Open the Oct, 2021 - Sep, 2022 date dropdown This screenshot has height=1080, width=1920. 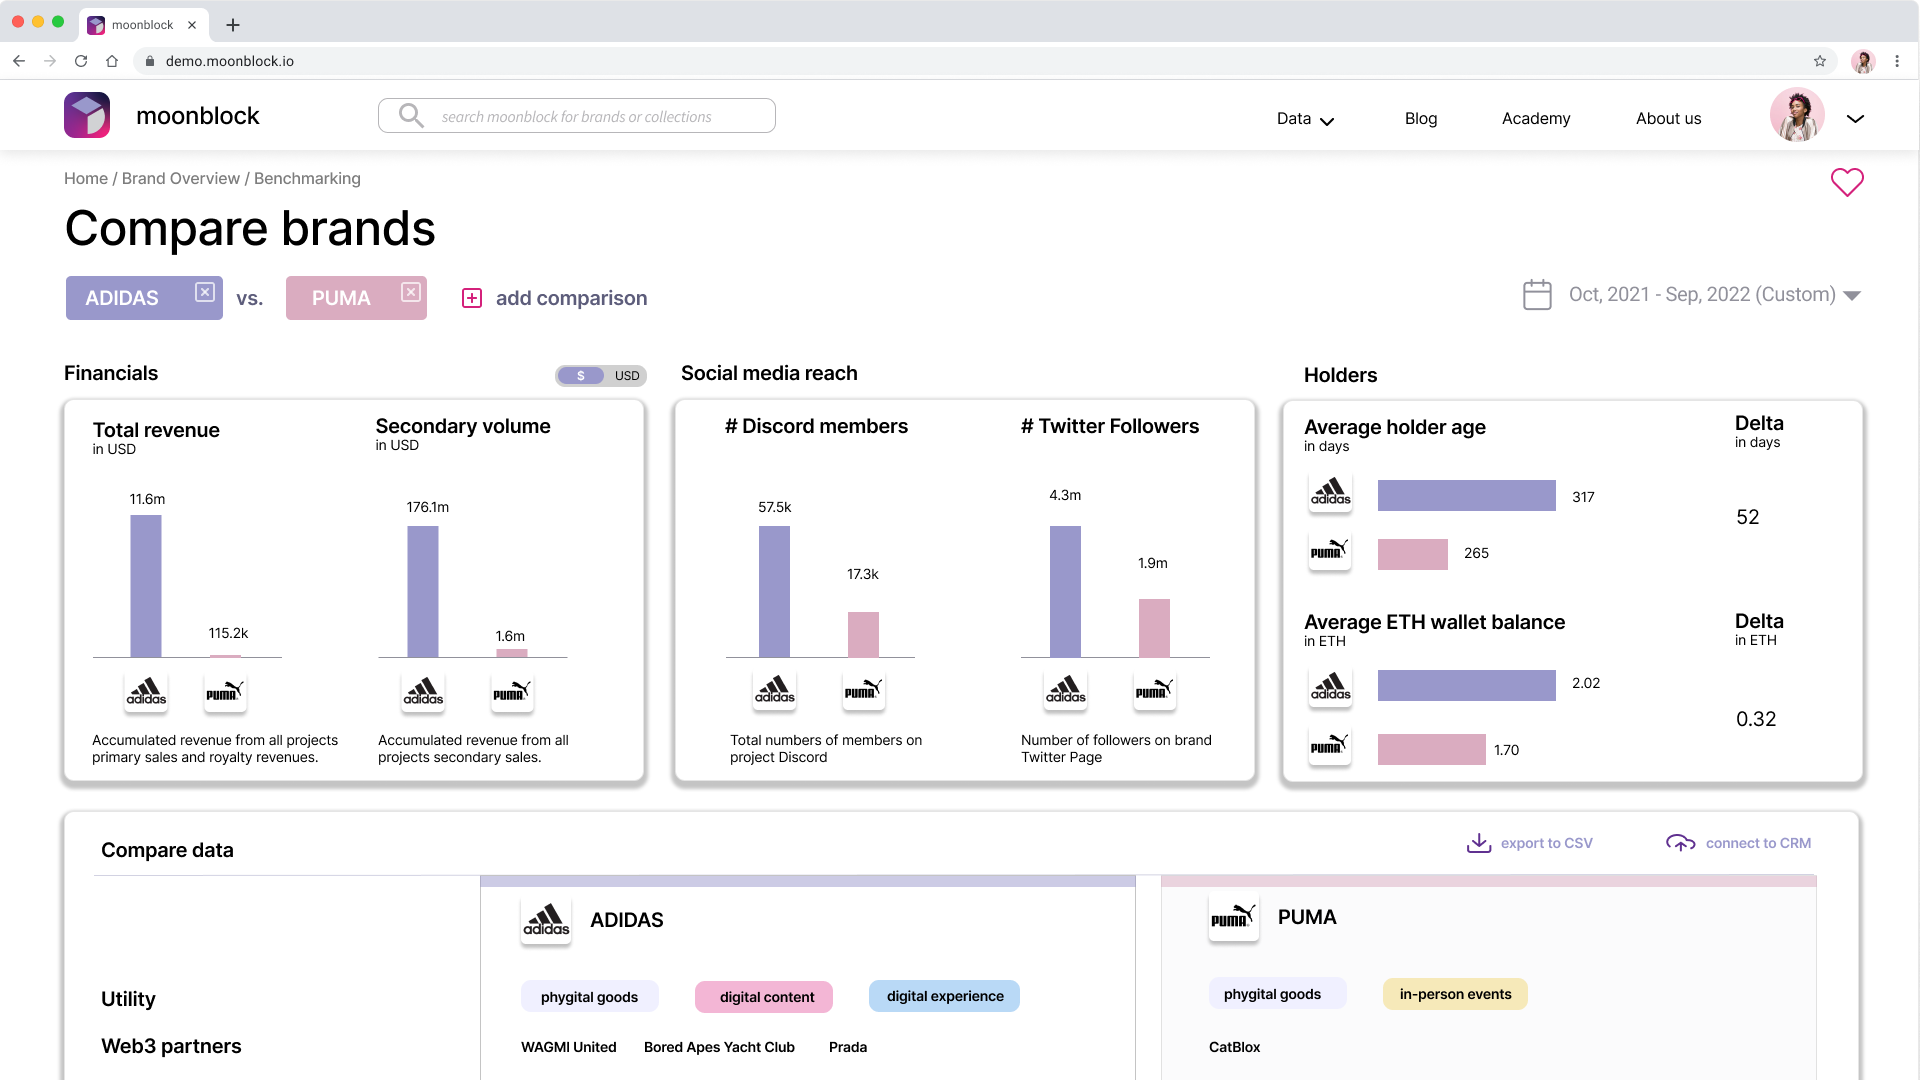[x=1714, y=294]
